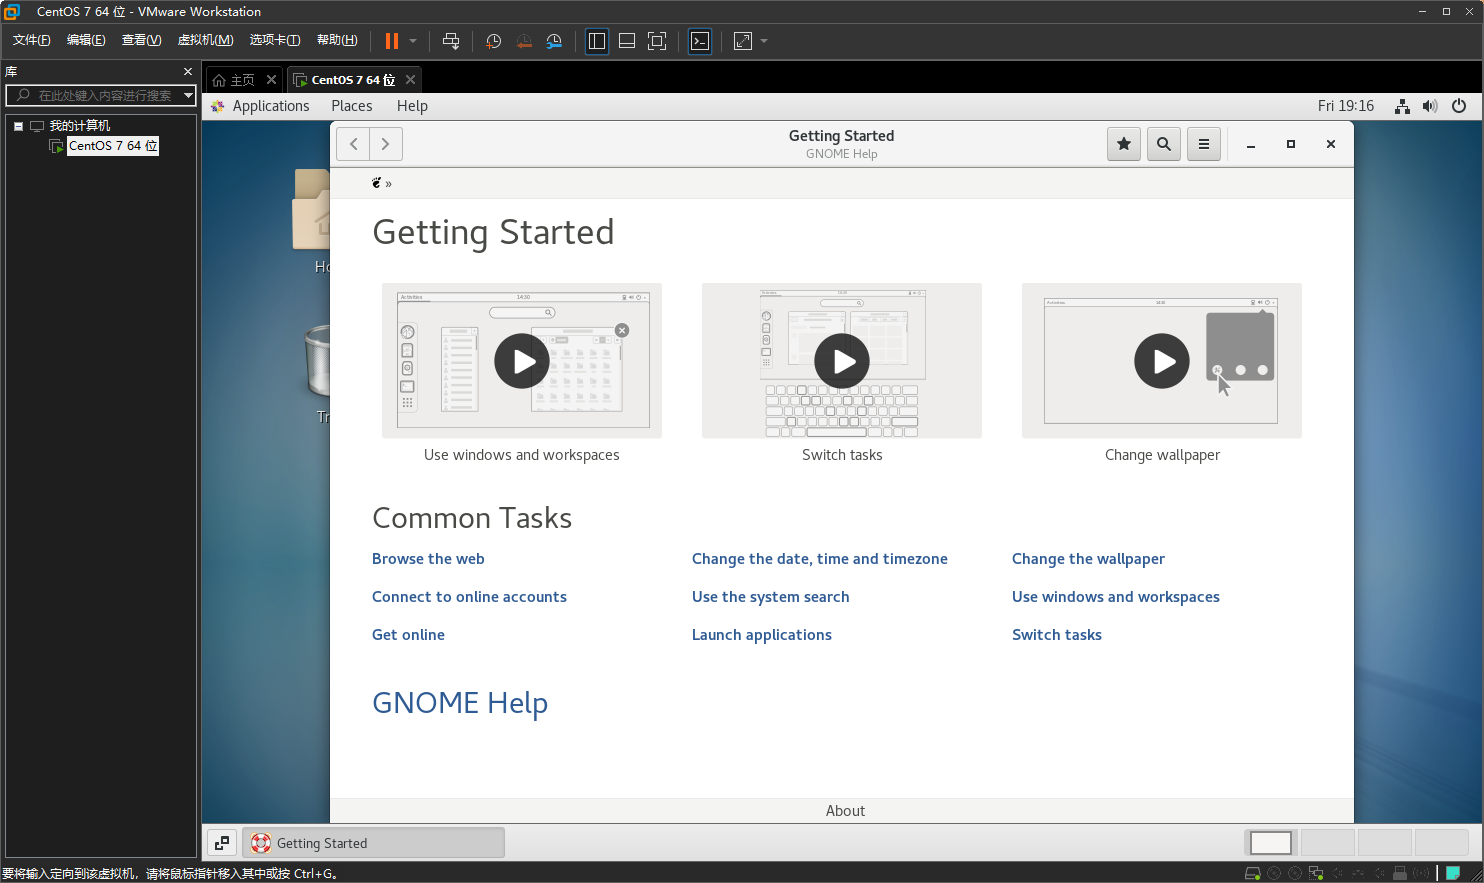Open the Get online link

point(408,635)
